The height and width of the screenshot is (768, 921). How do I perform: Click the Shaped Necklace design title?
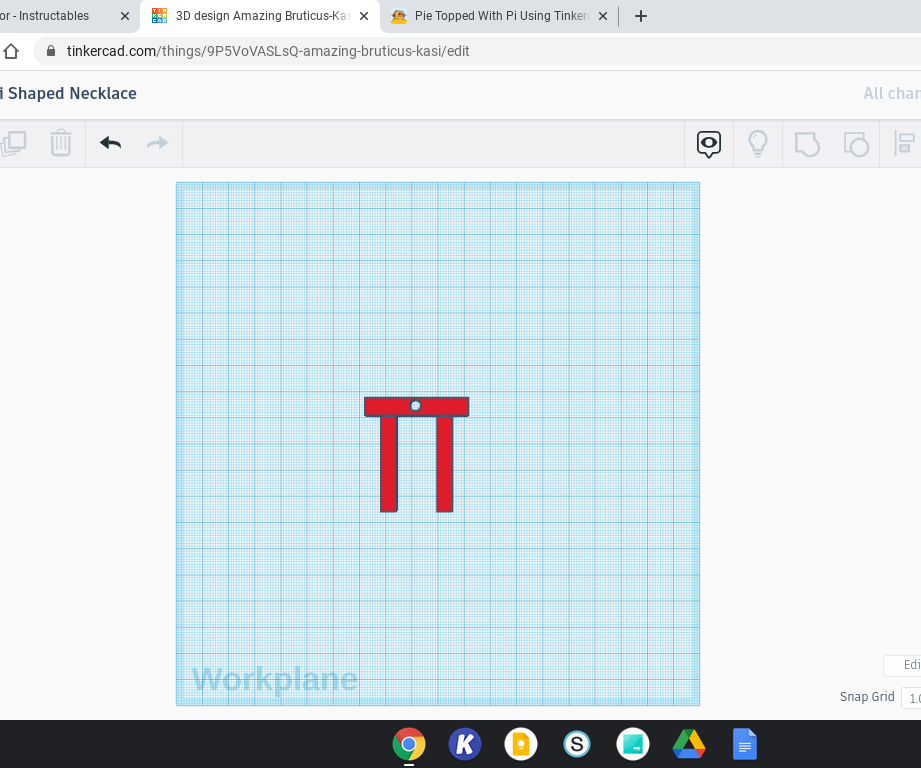pos(69,93)
